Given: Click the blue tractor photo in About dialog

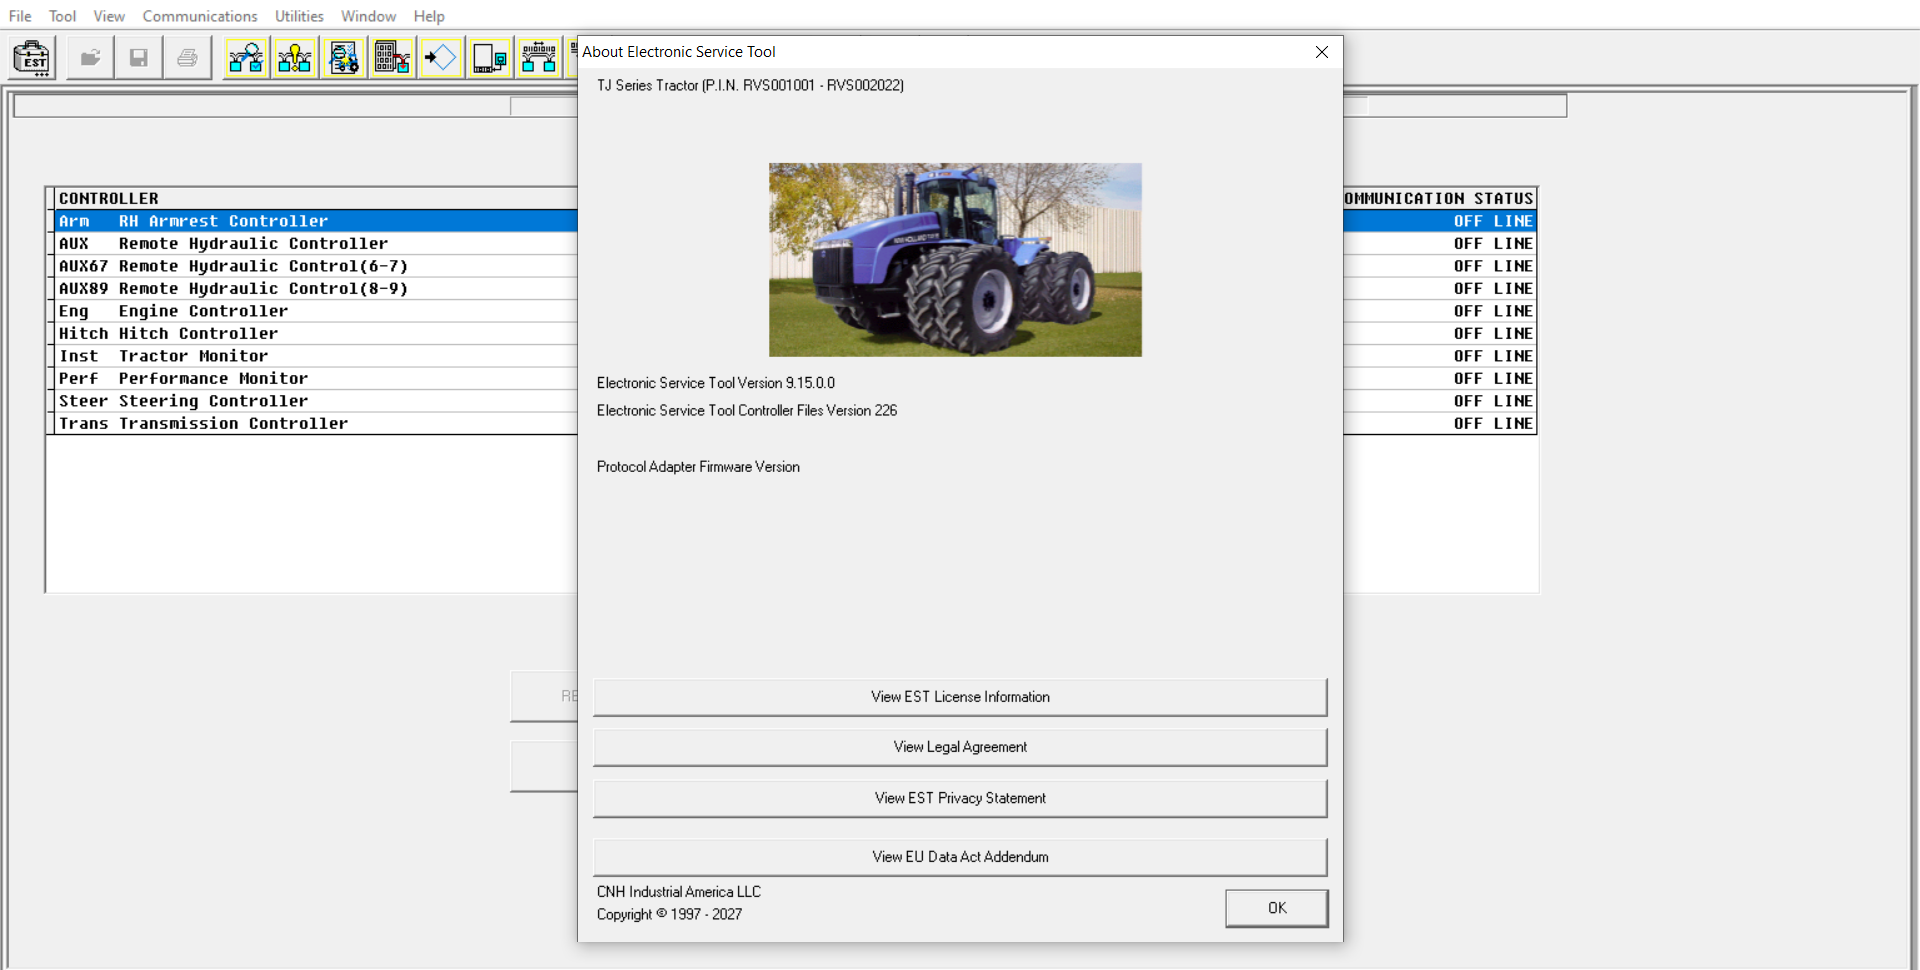Looking at the screenshot, I should [x=955, y=260].
